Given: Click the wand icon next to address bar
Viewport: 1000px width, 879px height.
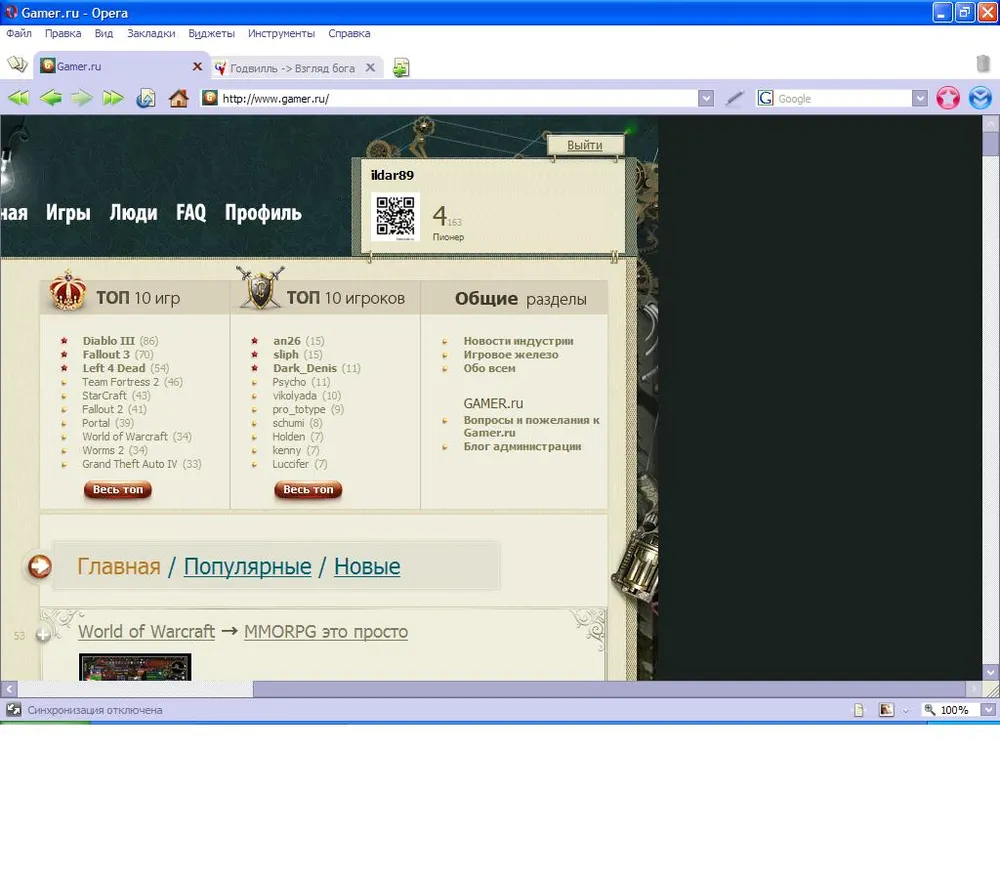Looking at the screenshot, I should 735,98.
